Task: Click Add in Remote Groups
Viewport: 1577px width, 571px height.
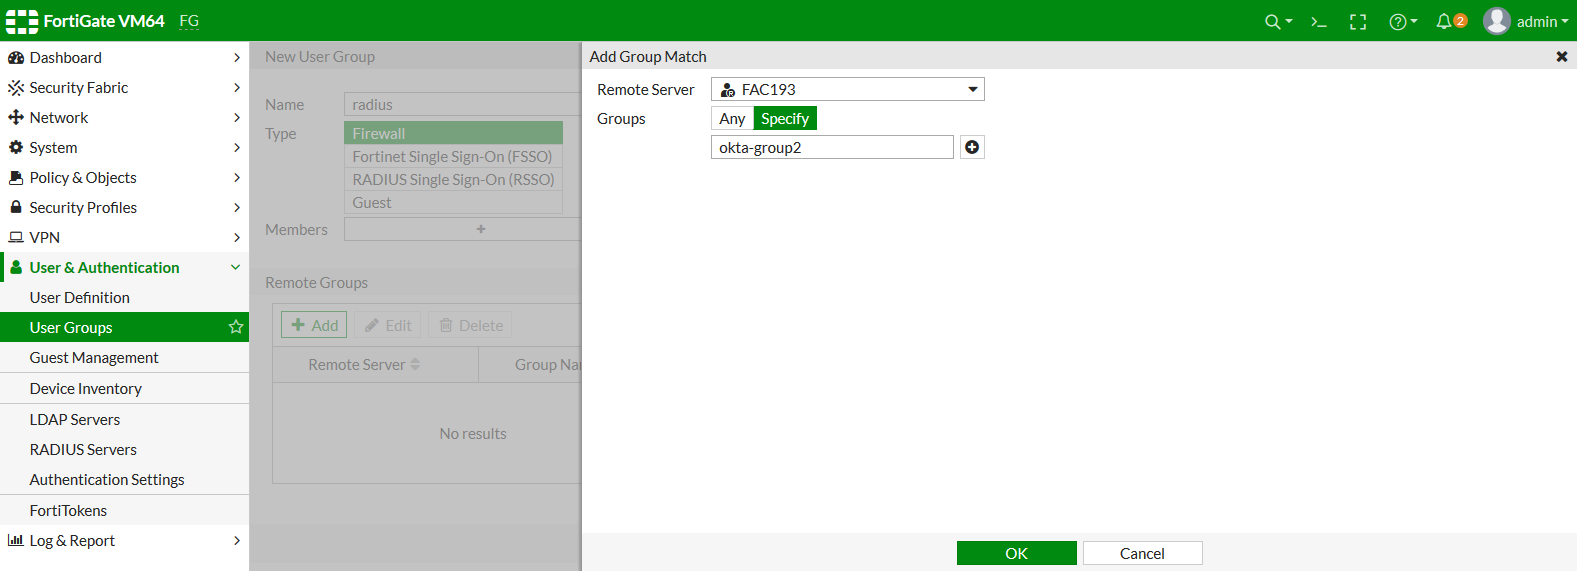Action: (314, 325)
